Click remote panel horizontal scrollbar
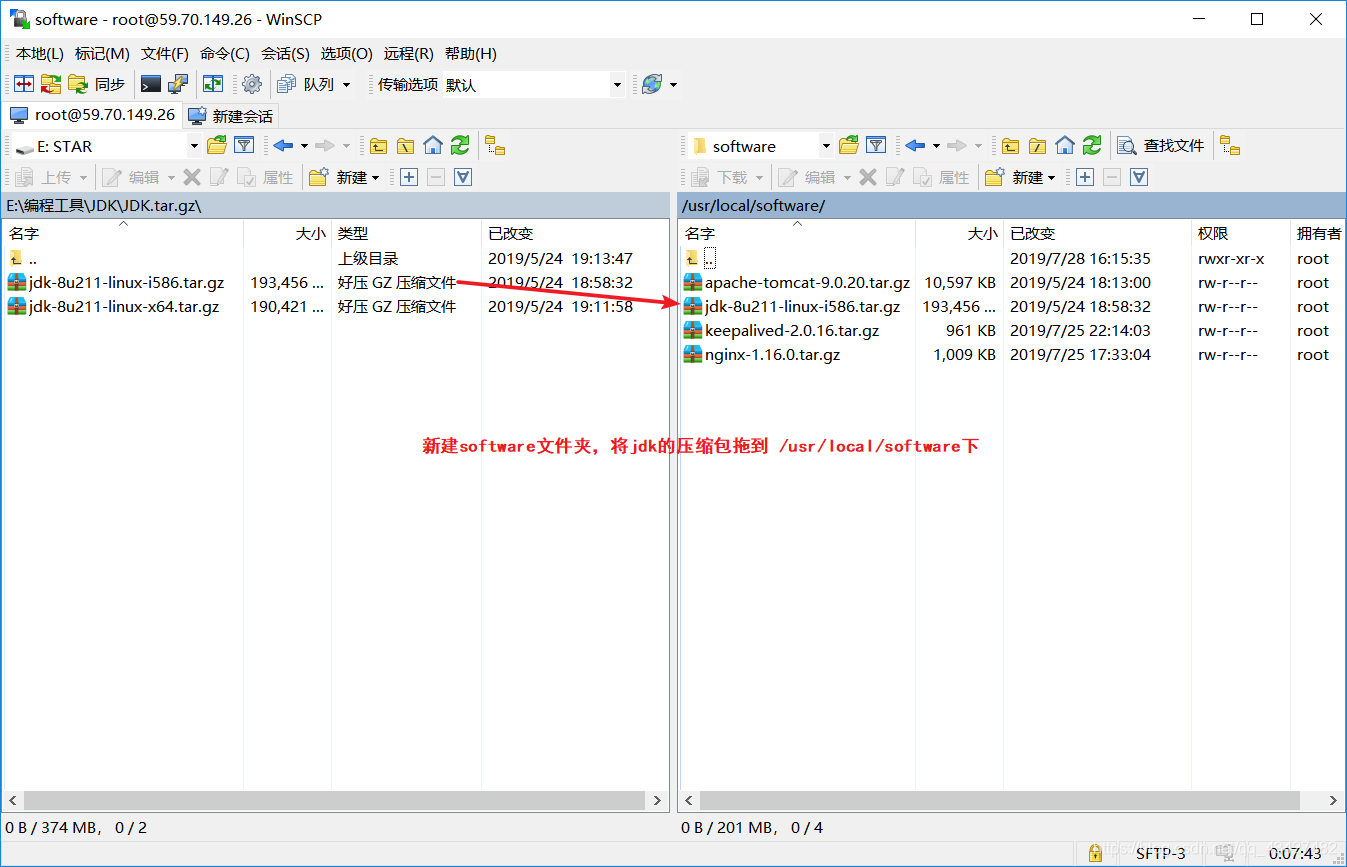This screenshot has height=867, width=1347. (x=1000, y=801)
